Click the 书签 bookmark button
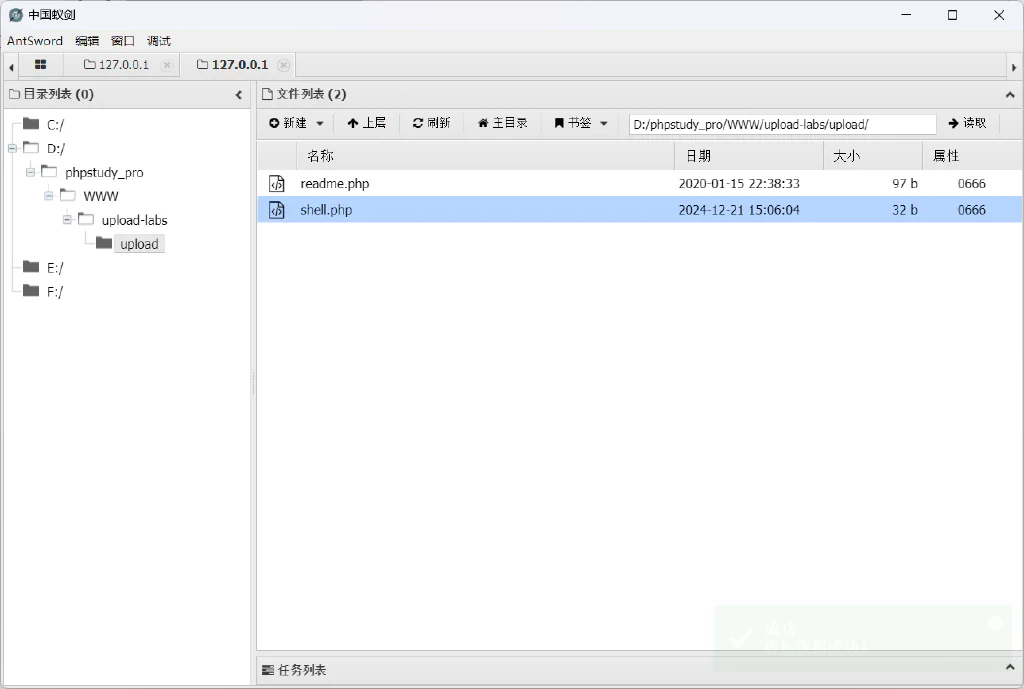 (x=573, y=123)
